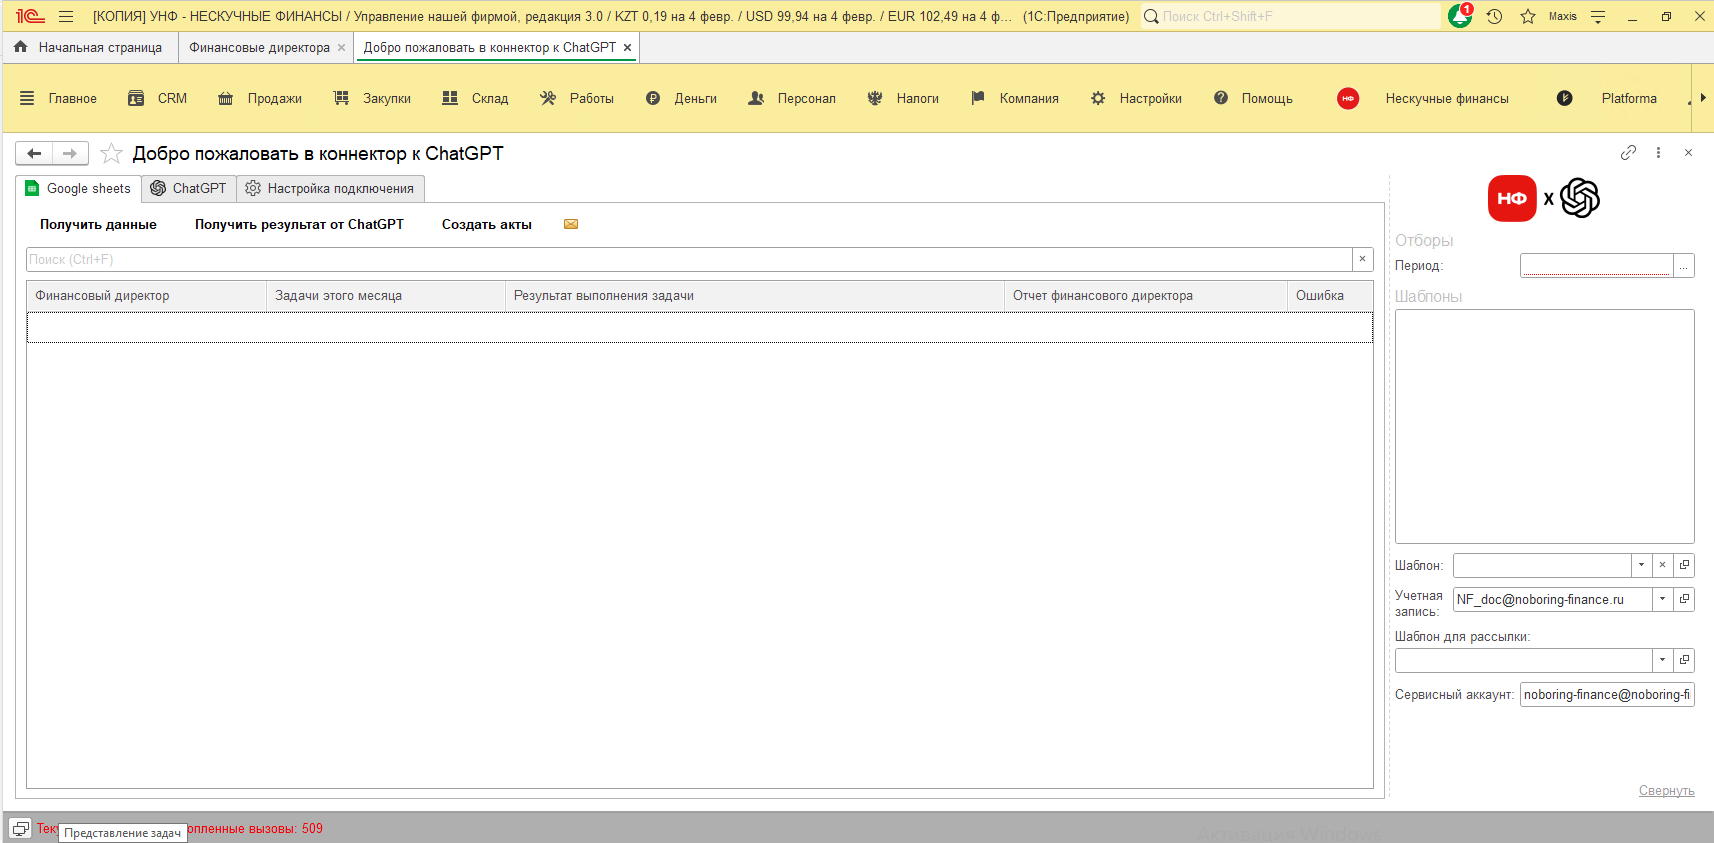Click the Свернуть link
This screenshot has height=843, width=1714.
1666,791
